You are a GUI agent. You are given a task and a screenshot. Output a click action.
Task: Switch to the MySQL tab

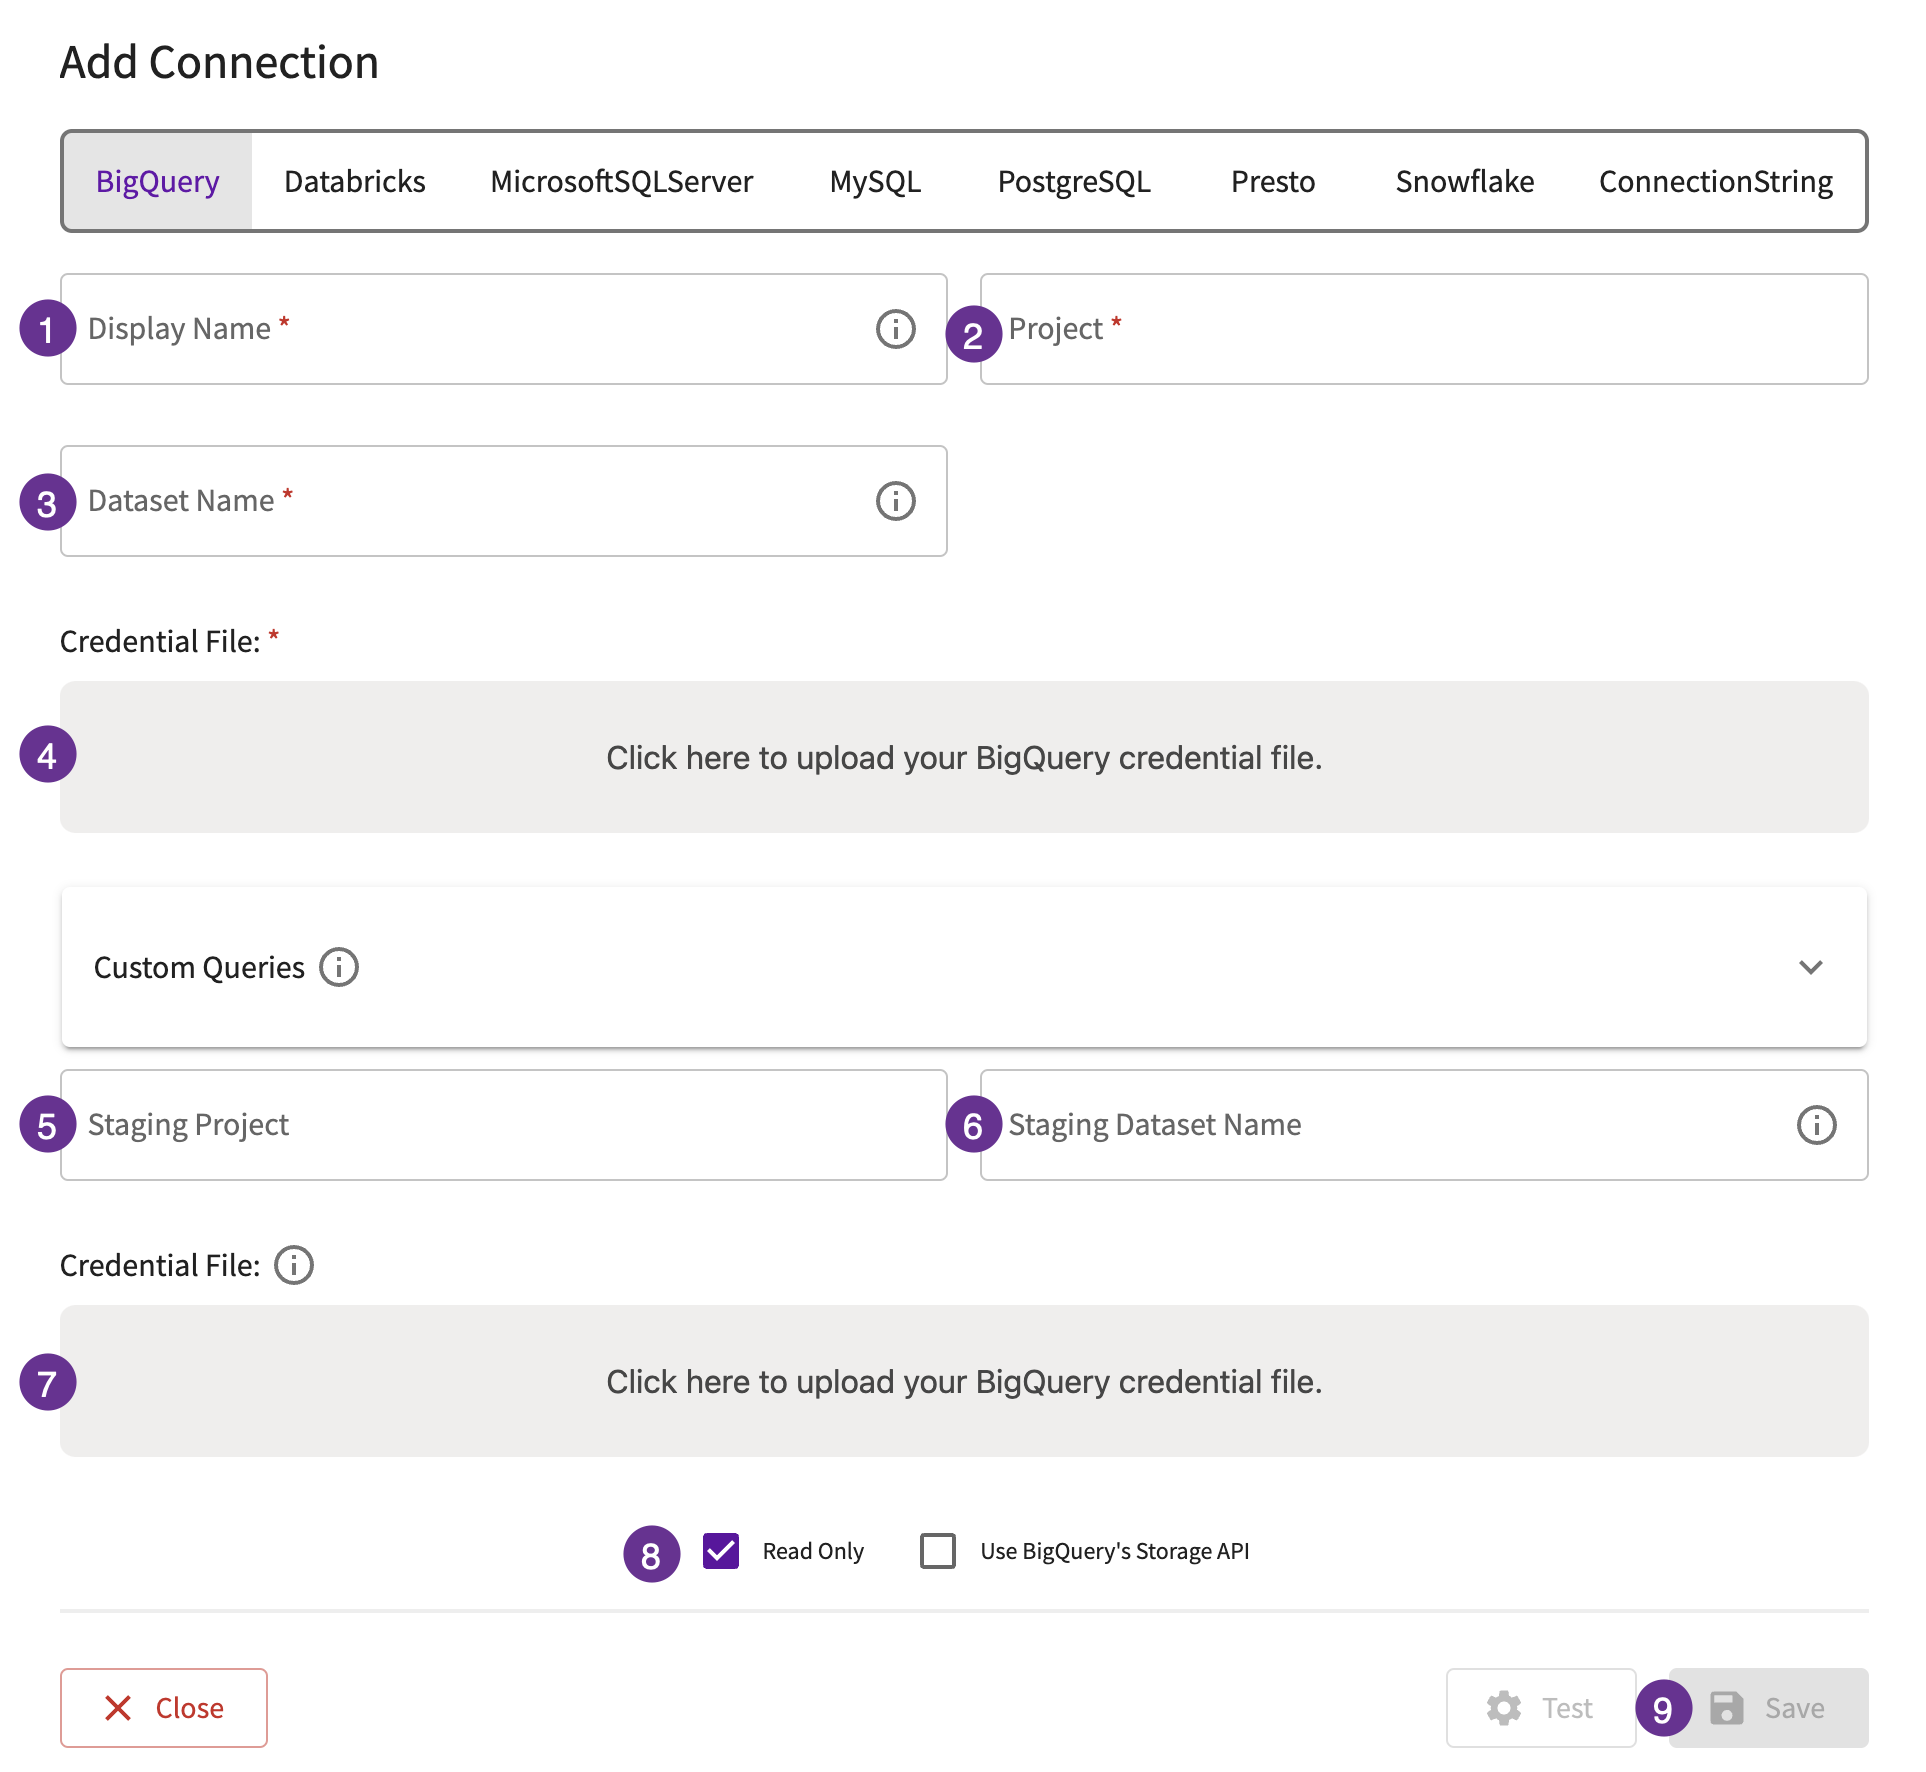pyautogui.click(x=875, y=181)
